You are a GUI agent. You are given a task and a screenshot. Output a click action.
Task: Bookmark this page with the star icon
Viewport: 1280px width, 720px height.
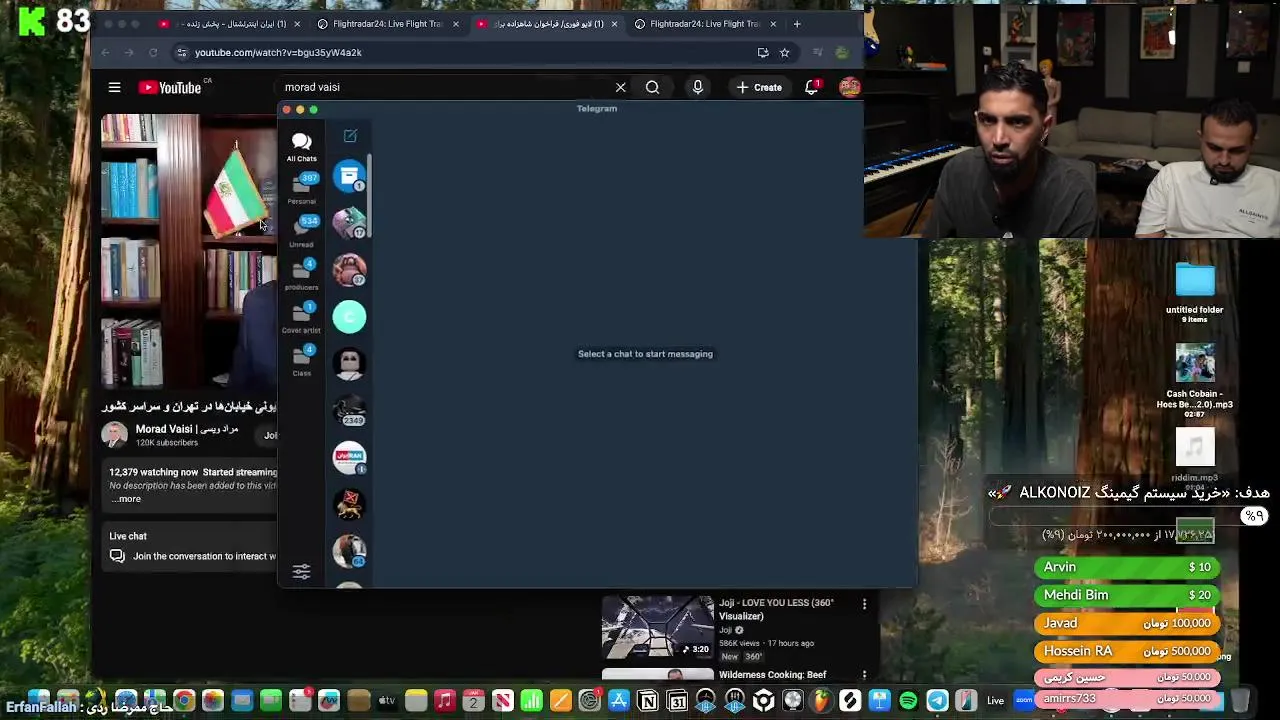pos(784,52)
